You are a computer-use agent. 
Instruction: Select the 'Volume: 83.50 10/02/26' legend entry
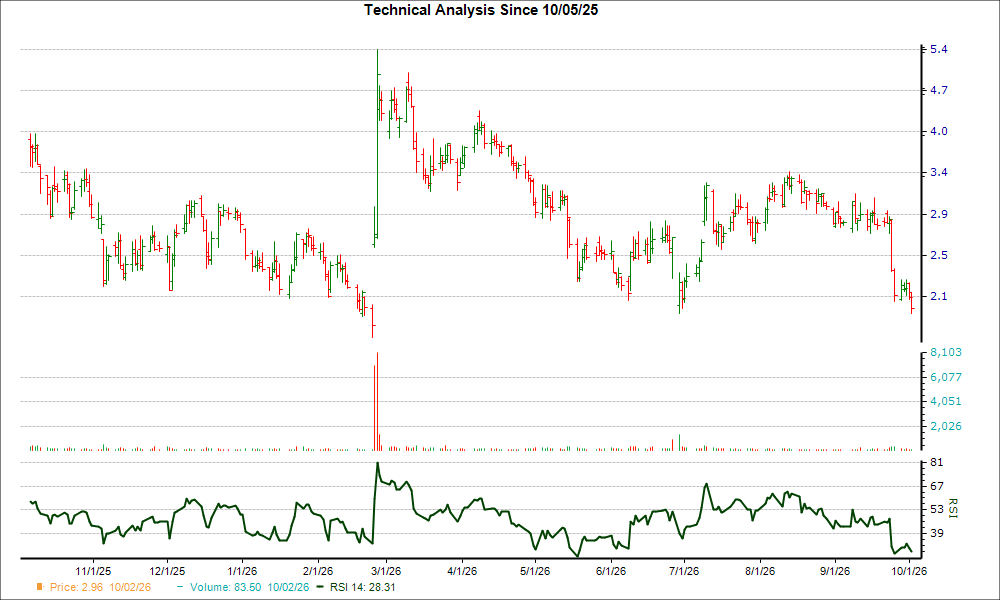249,587
